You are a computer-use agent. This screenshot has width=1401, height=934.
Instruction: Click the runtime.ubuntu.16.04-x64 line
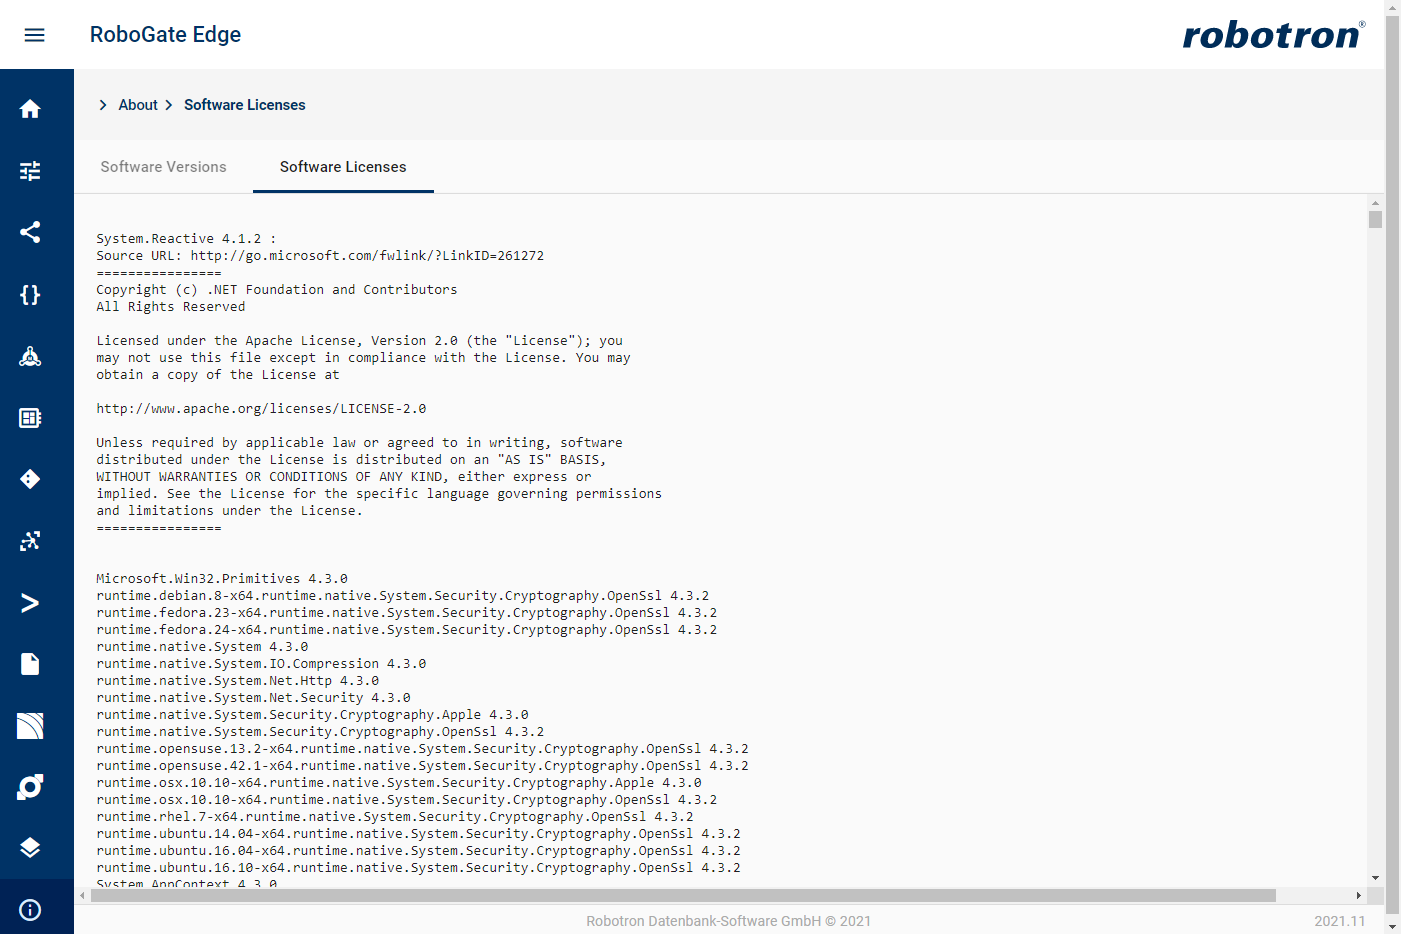point(418,851)
